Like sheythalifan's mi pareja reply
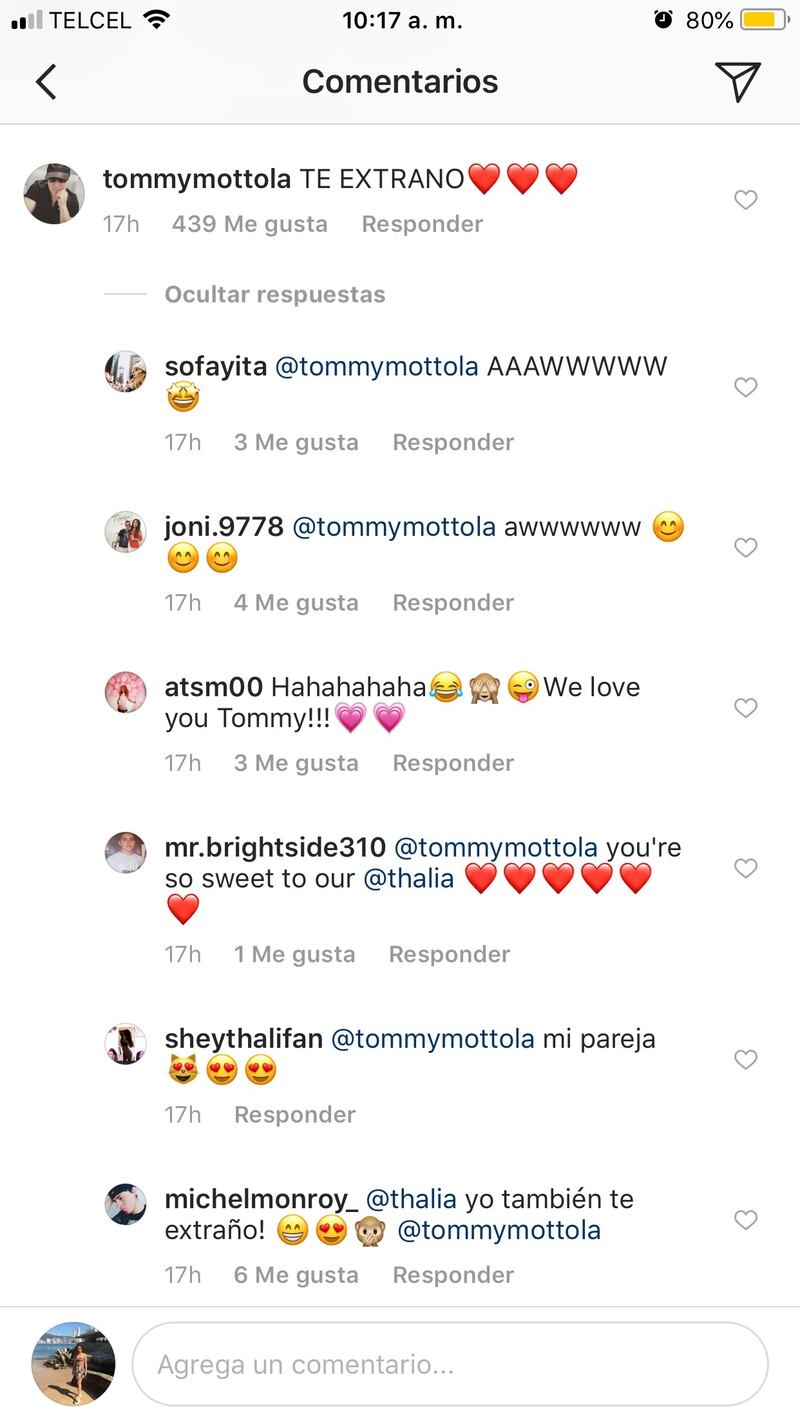Viewport: 800px width, 1422px height. (x=745, y=1059)
